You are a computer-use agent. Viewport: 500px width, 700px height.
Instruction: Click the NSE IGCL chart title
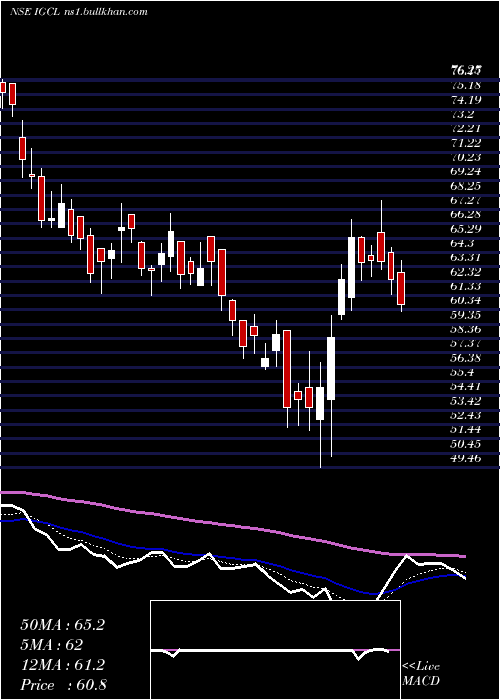pyautogui.click(x=79, y=11)
